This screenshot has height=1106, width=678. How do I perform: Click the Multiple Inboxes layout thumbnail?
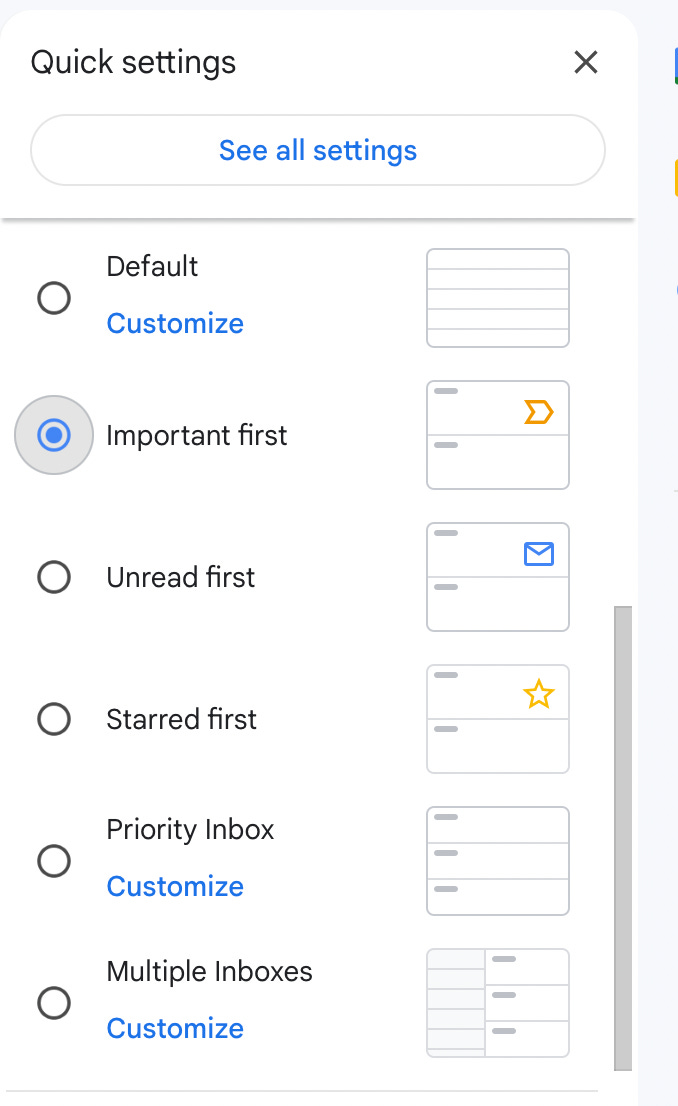click(x=497, y=1003)
